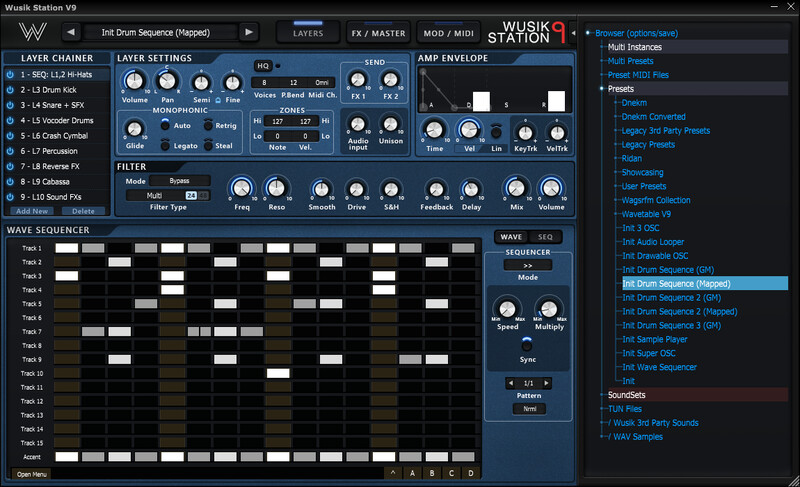Open Browser (options/save) entry
The height and width of the screenshot is (487, 800).
(x=636, y=33)
